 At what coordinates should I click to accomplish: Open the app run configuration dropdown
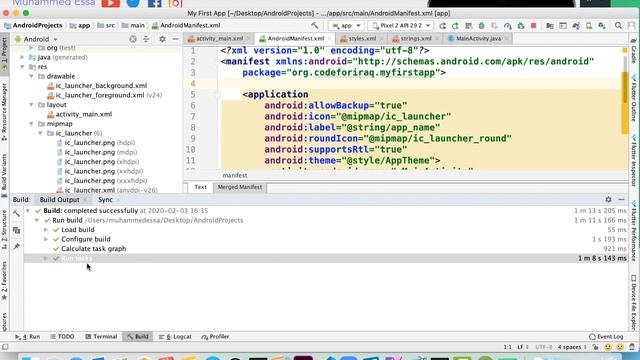click(346, 25)
